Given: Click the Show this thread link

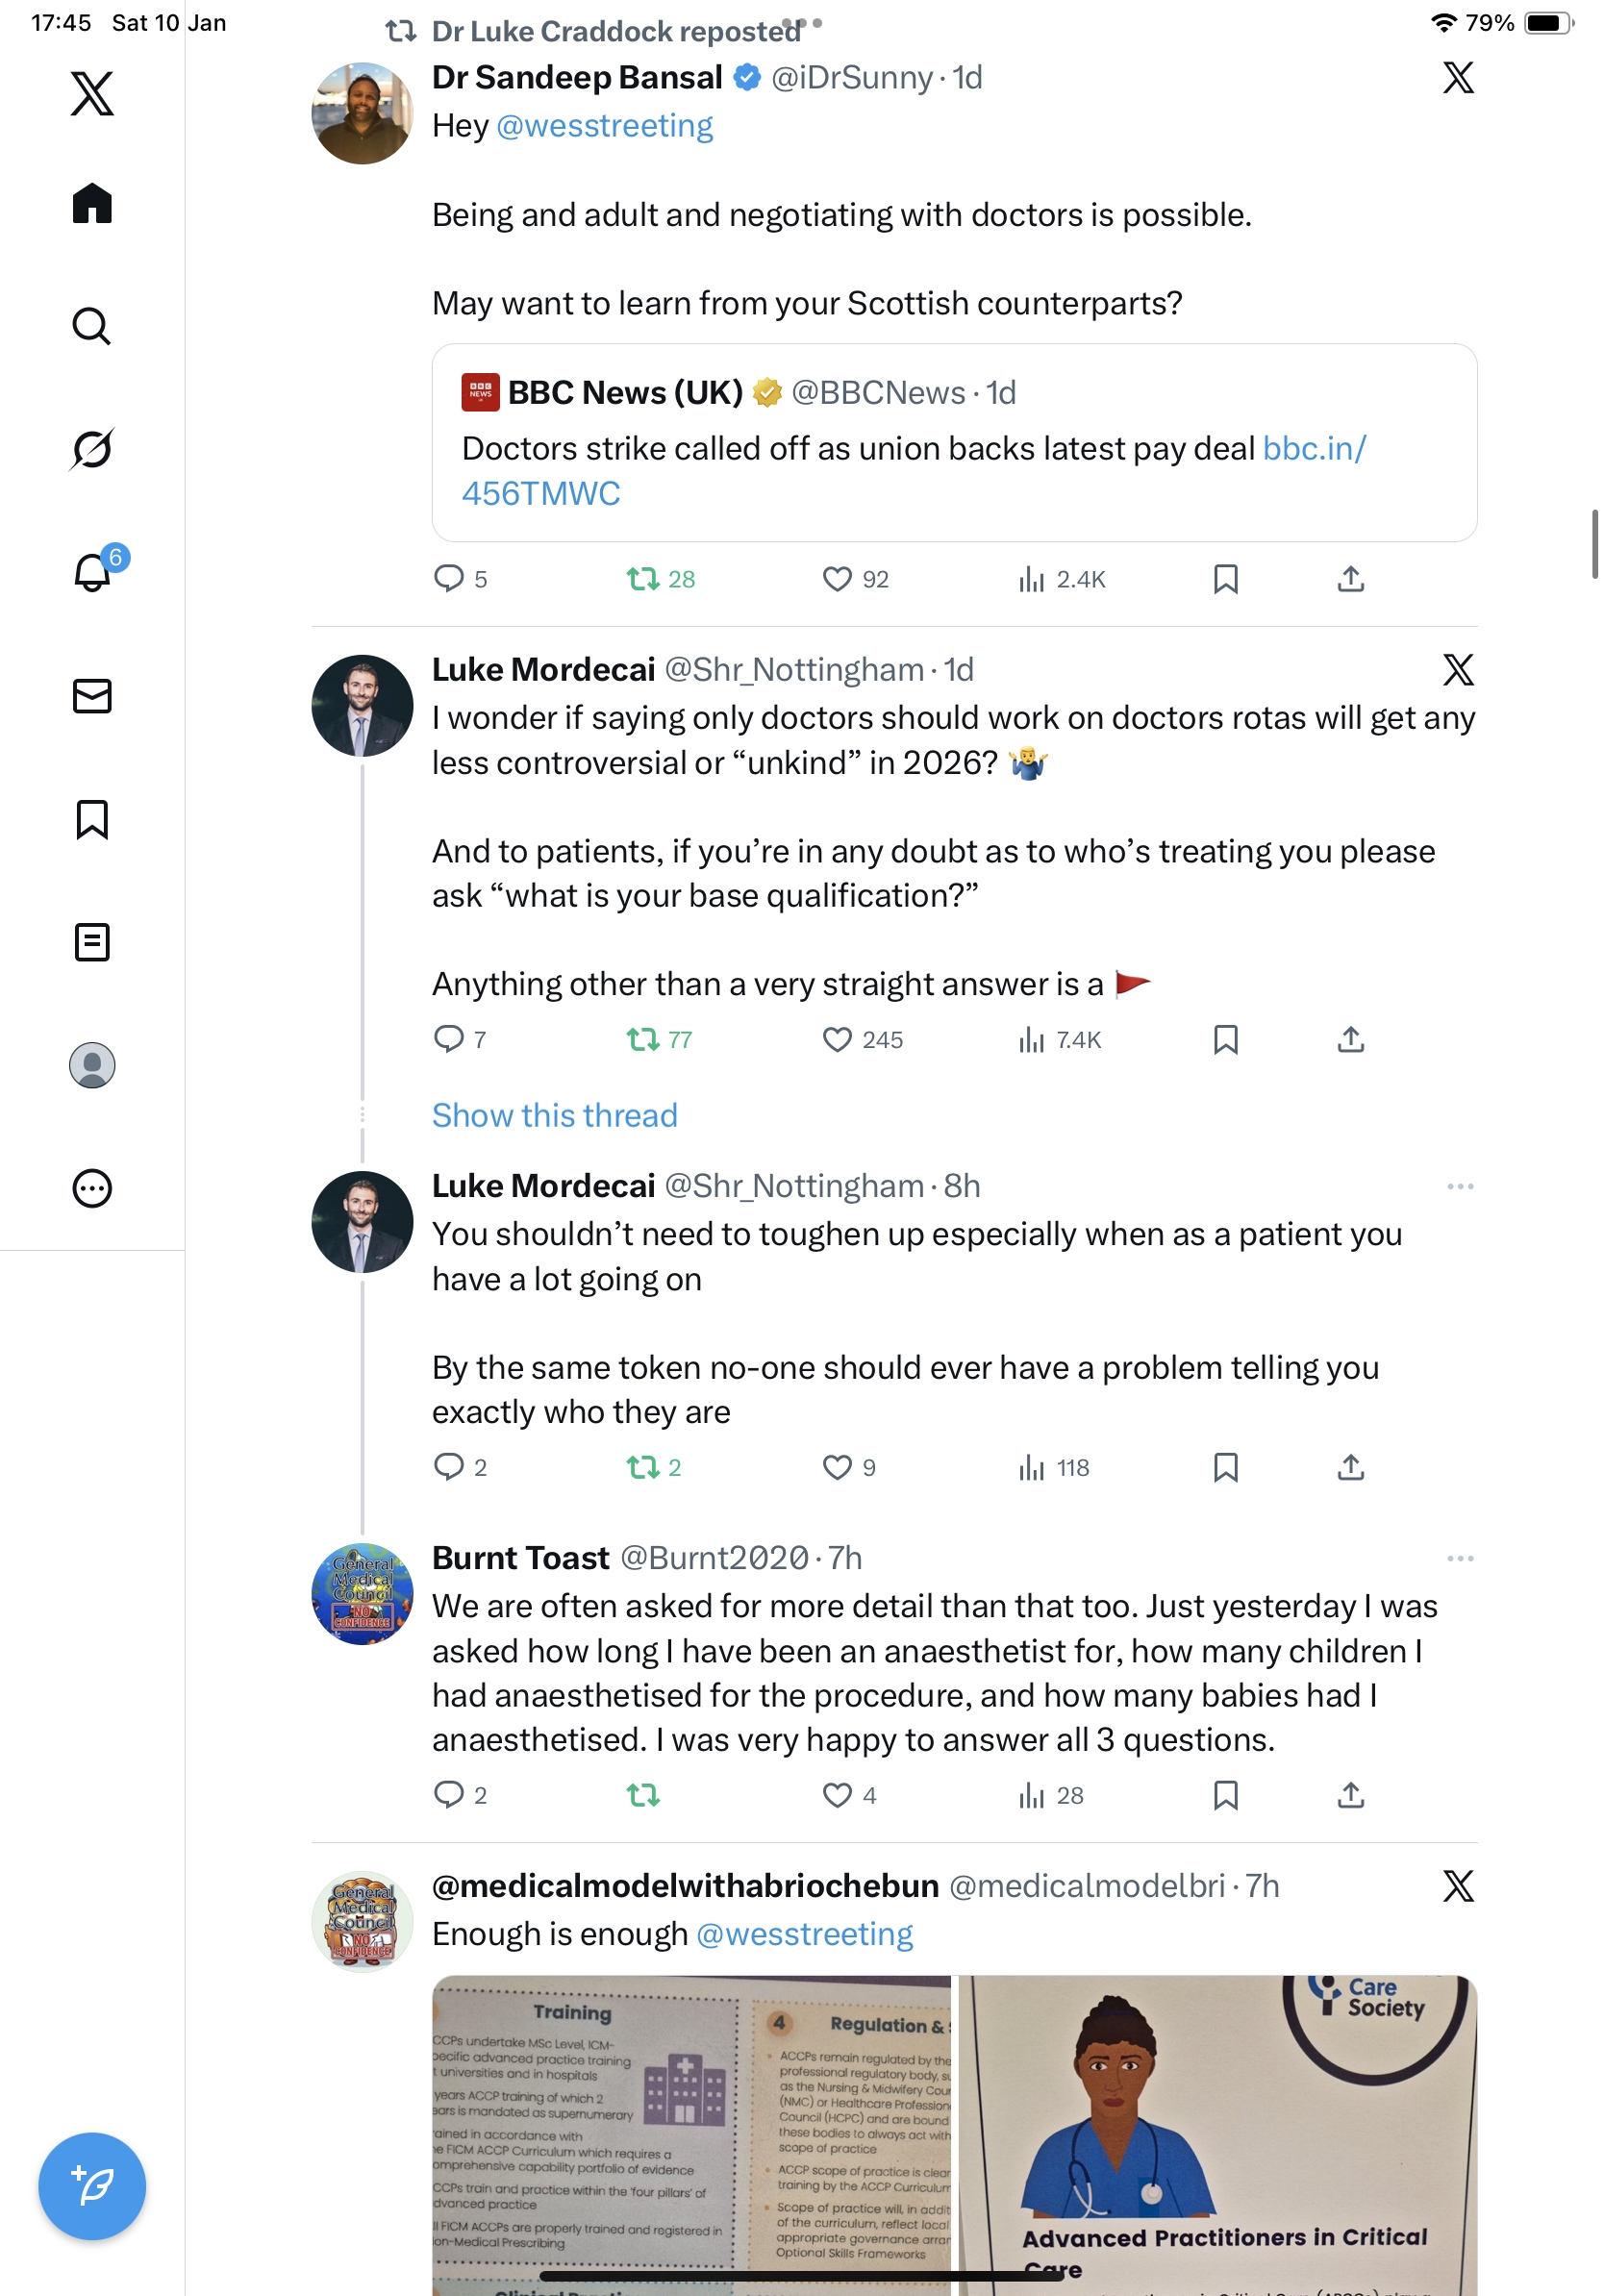Looking at the screenshot, I should (554, 1115).
